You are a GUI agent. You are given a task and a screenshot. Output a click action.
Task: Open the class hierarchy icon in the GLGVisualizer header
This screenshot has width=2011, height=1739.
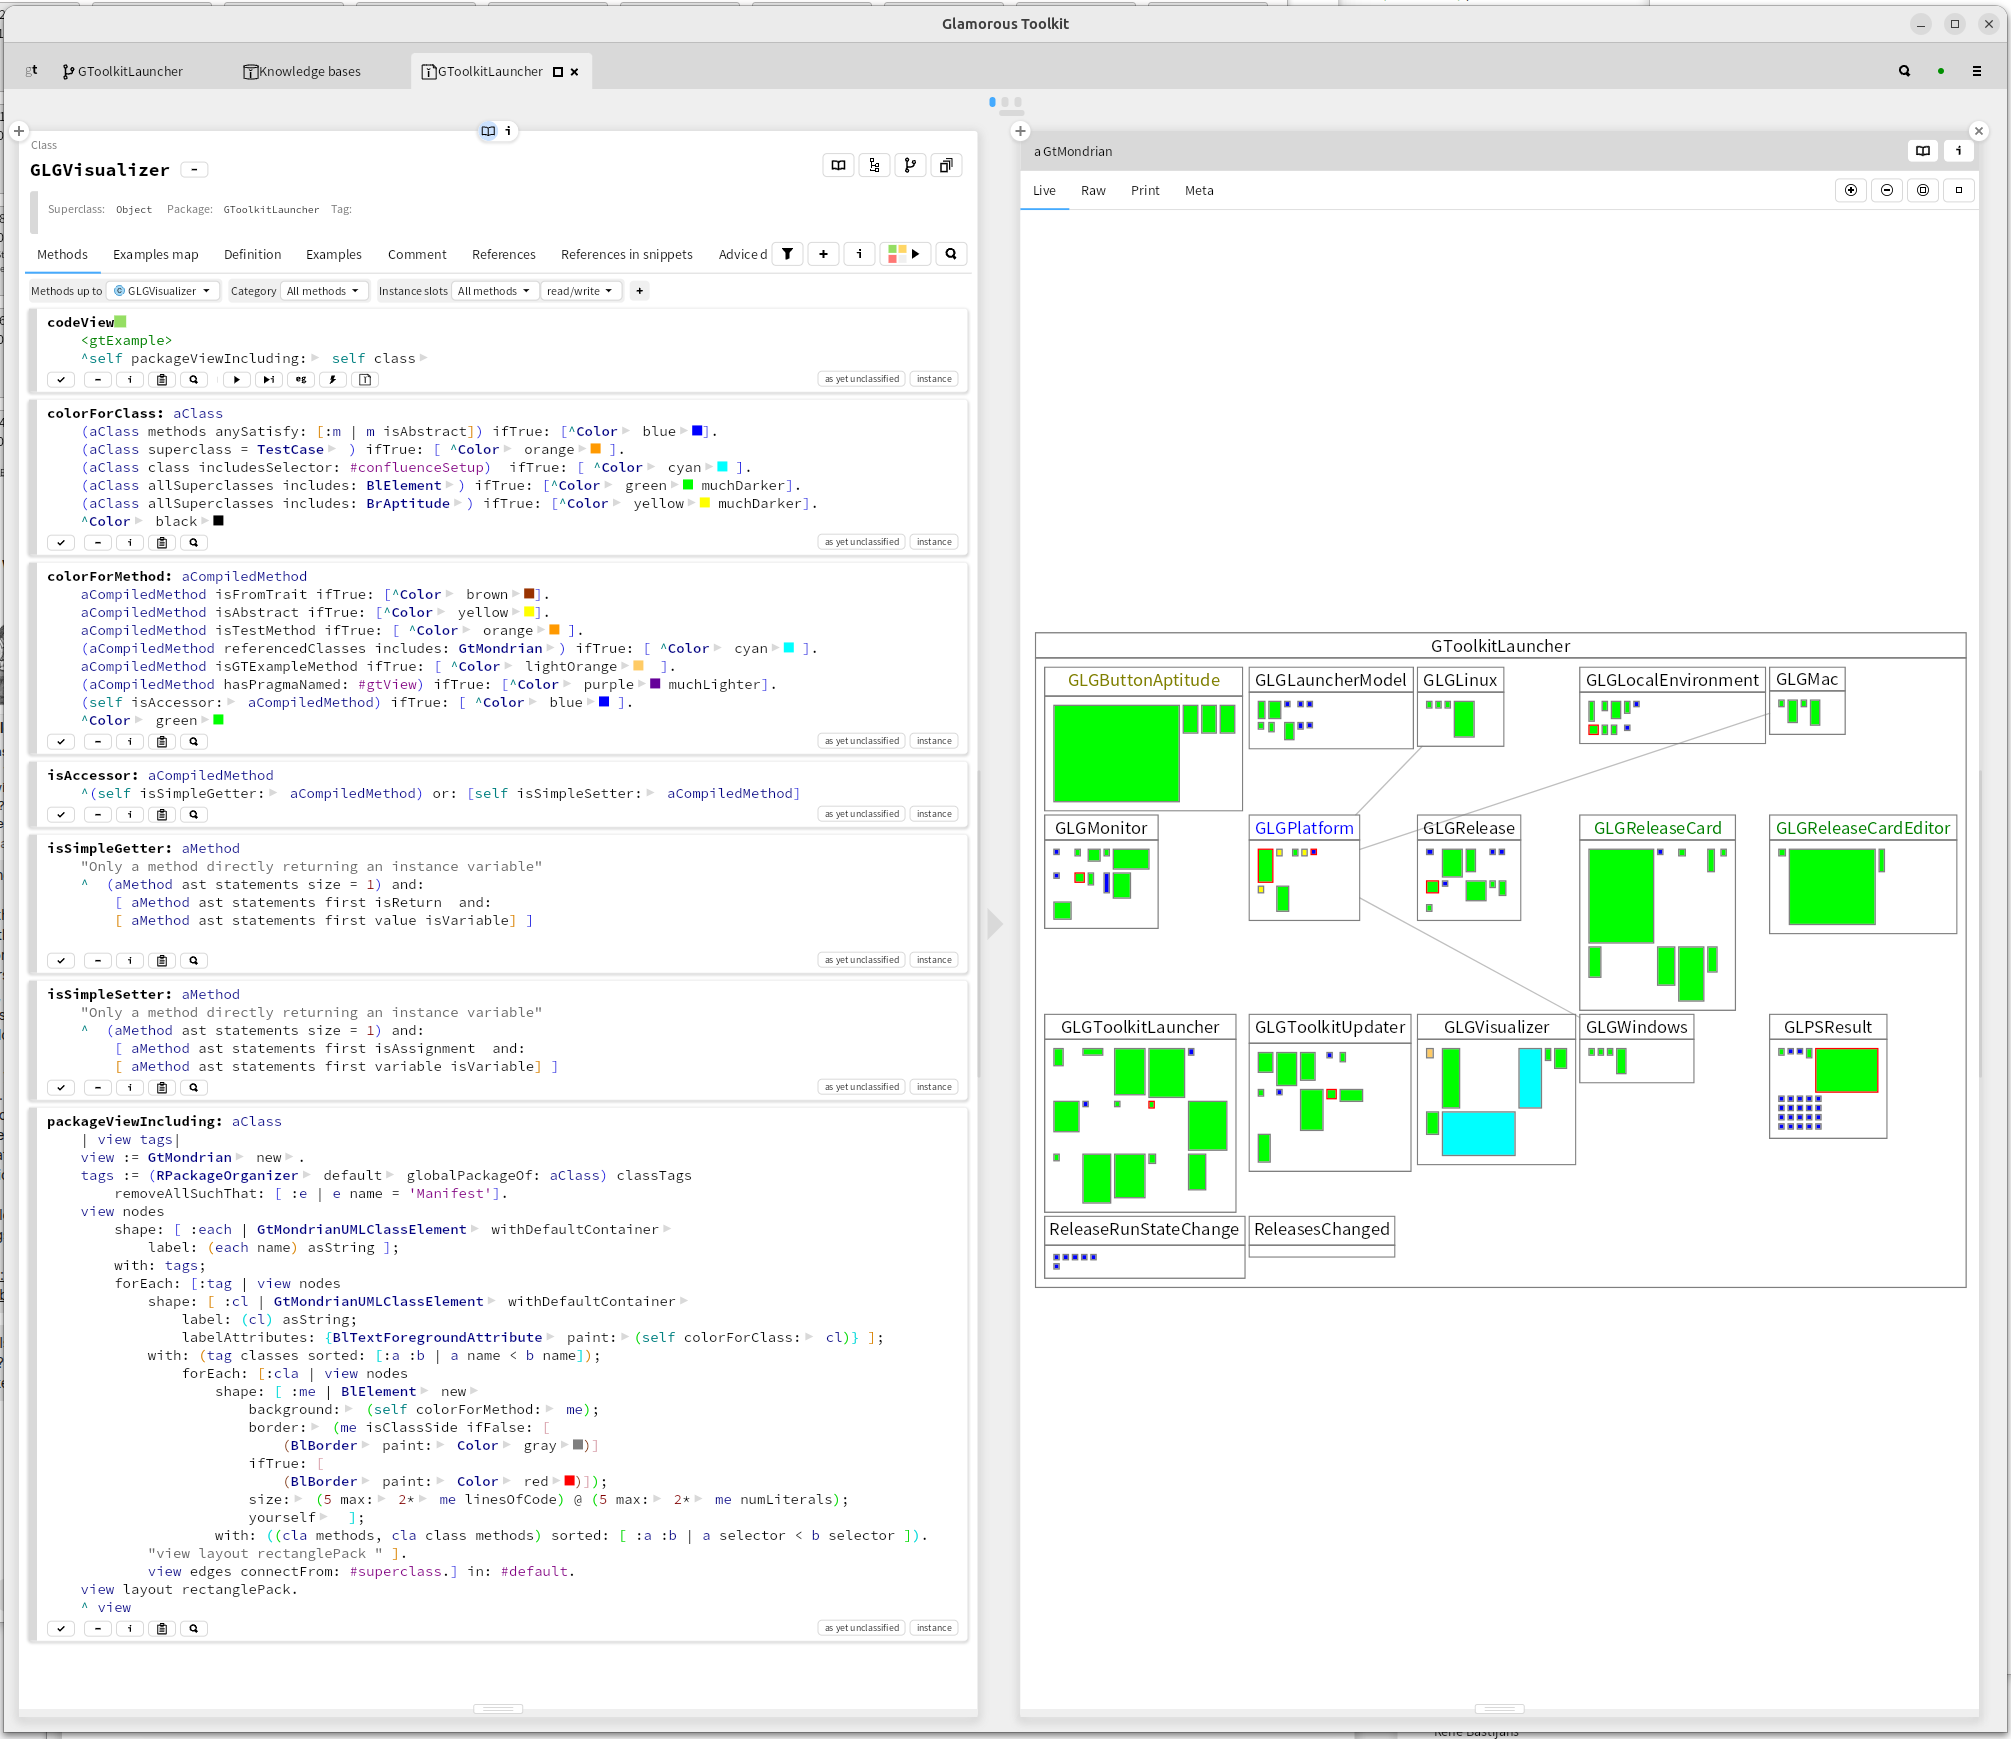(x=874, y=166)
